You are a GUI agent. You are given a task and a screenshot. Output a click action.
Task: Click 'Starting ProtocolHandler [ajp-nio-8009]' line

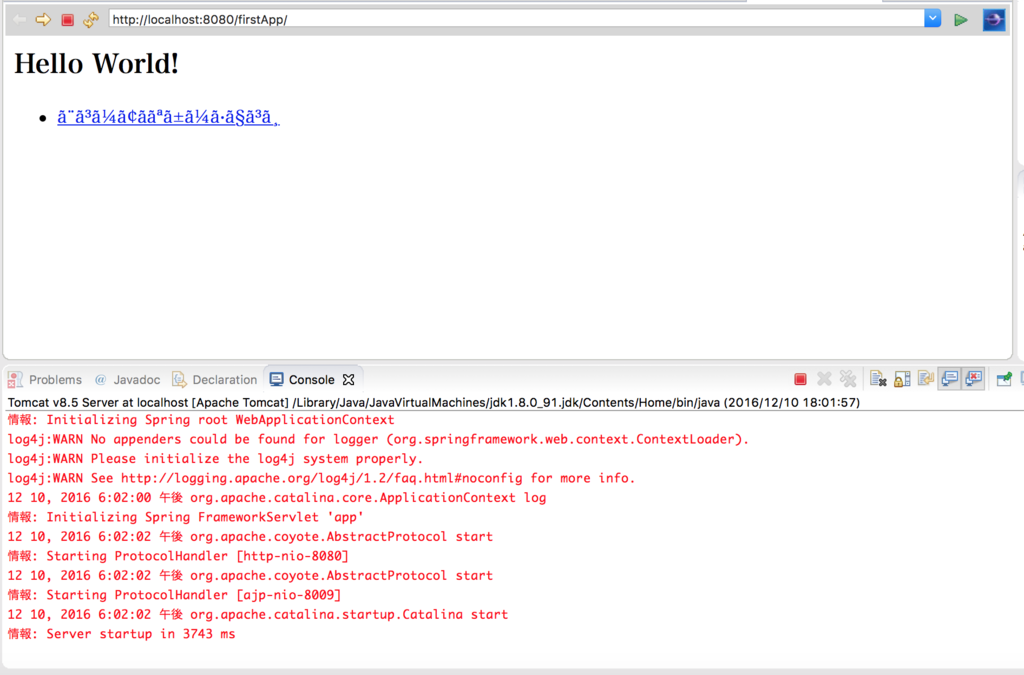click(x=174, y=595)
